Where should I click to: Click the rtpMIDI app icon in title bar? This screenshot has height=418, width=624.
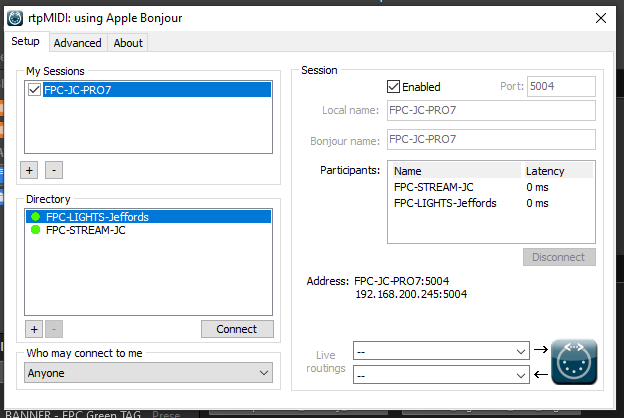15,18
